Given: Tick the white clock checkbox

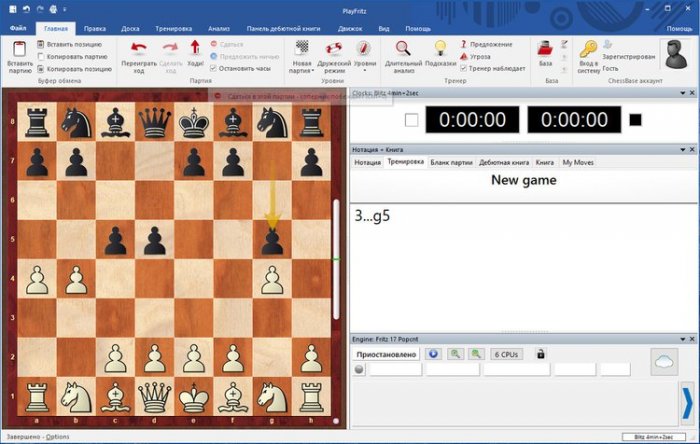Looking at the screenshot, I should click(x=410, y=120).
